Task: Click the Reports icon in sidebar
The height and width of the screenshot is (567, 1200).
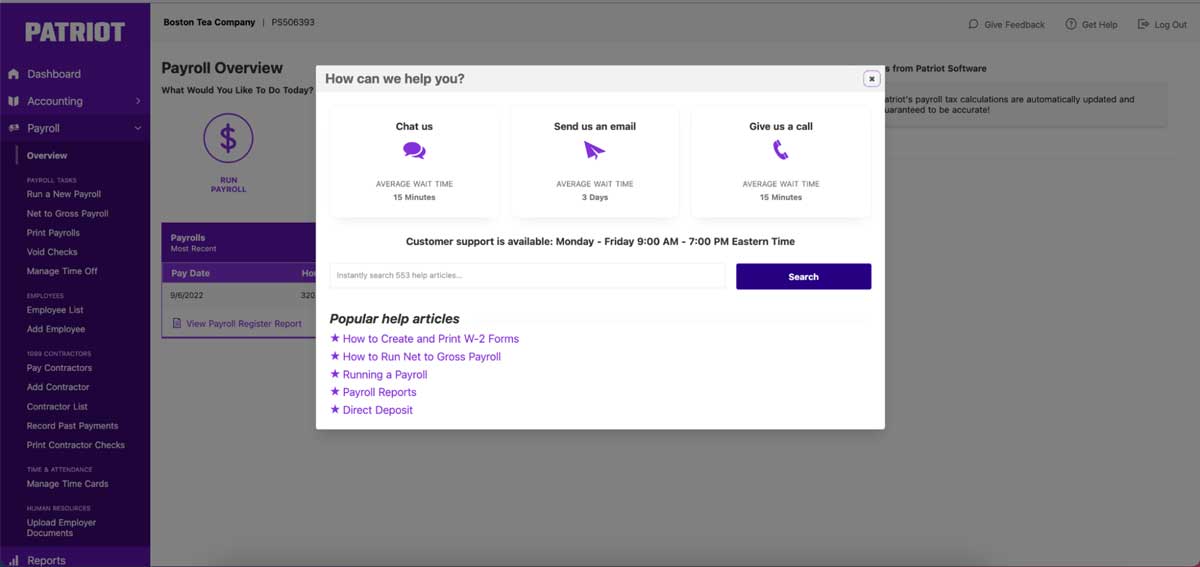Action: coord(14,560)
